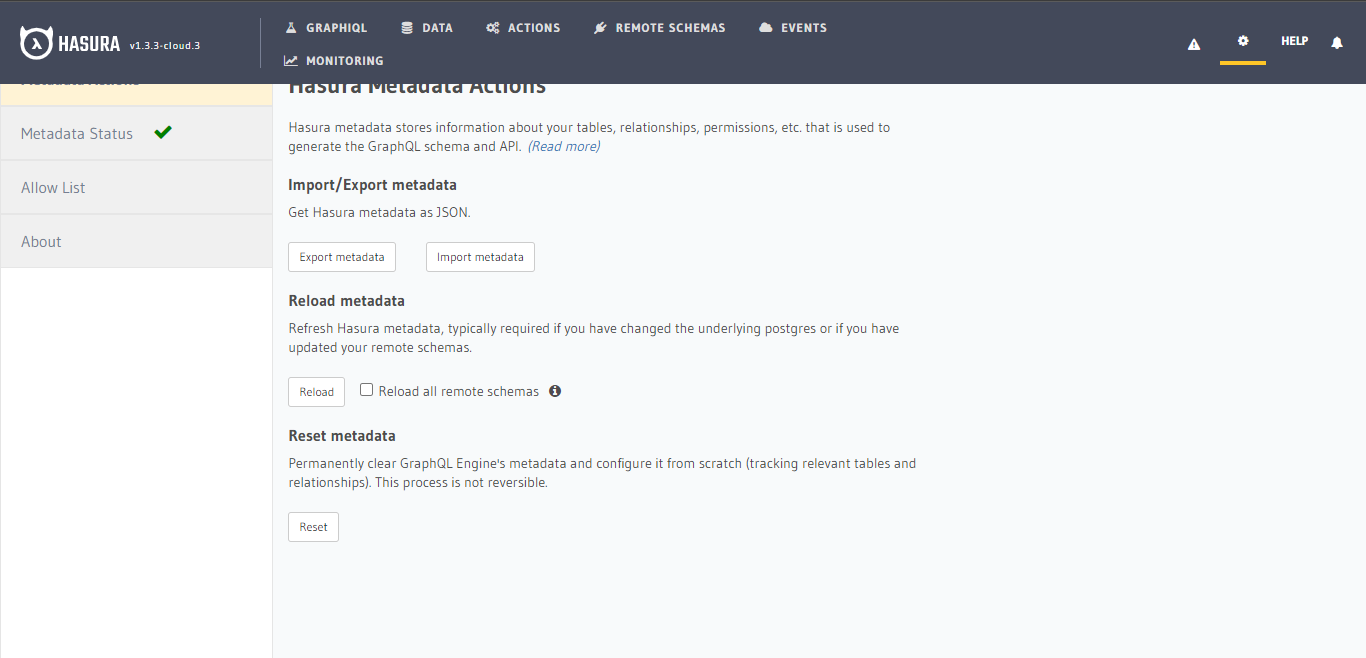Open the notification bell icon
The width and height of the screenshot is (1366, 658).
pos(1337,43)
